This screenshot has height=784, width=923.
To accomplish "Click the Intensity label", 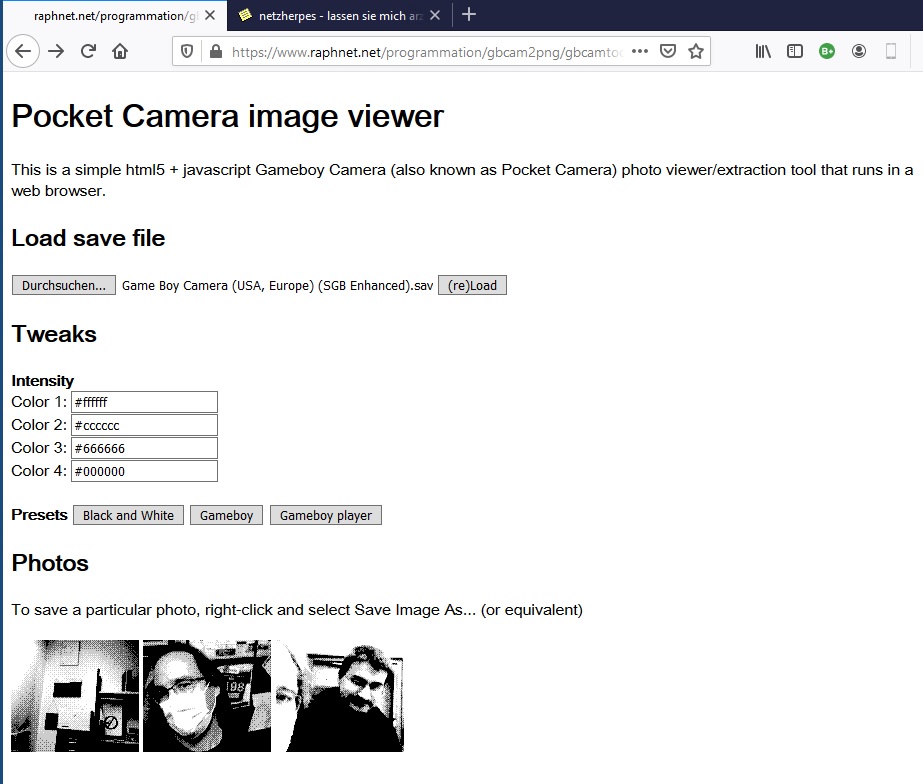I will point(42,381).
